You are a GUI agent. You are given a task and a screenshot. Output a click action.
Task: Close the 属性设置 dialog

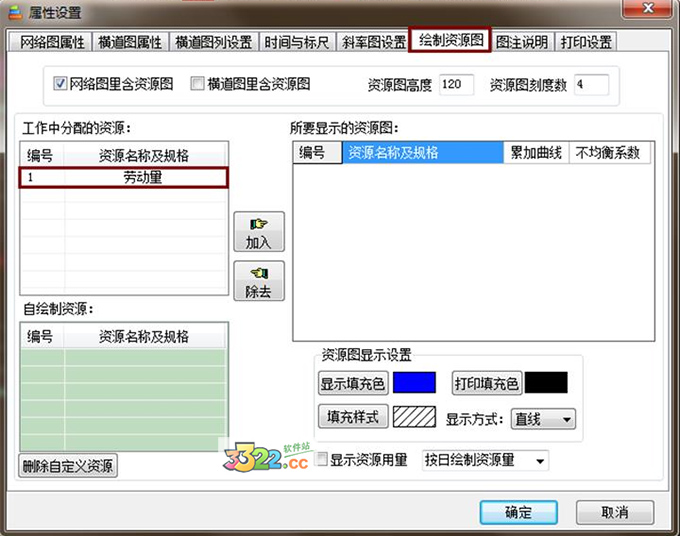[x=648, y=9]
